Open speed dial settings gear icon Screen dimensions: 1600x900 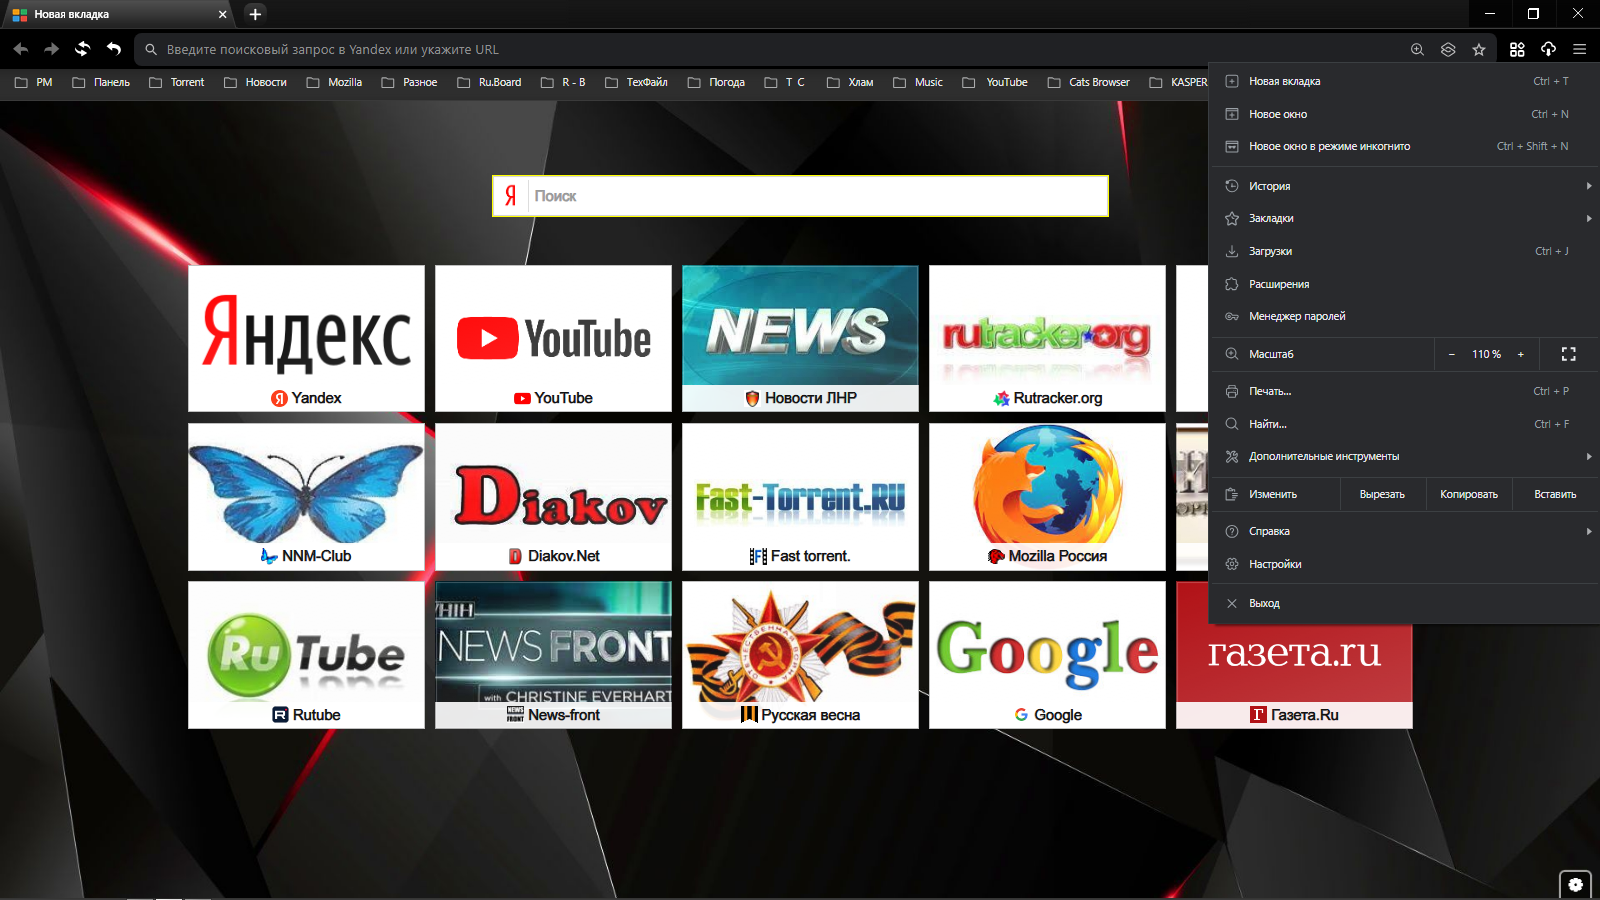point(1575,884)
